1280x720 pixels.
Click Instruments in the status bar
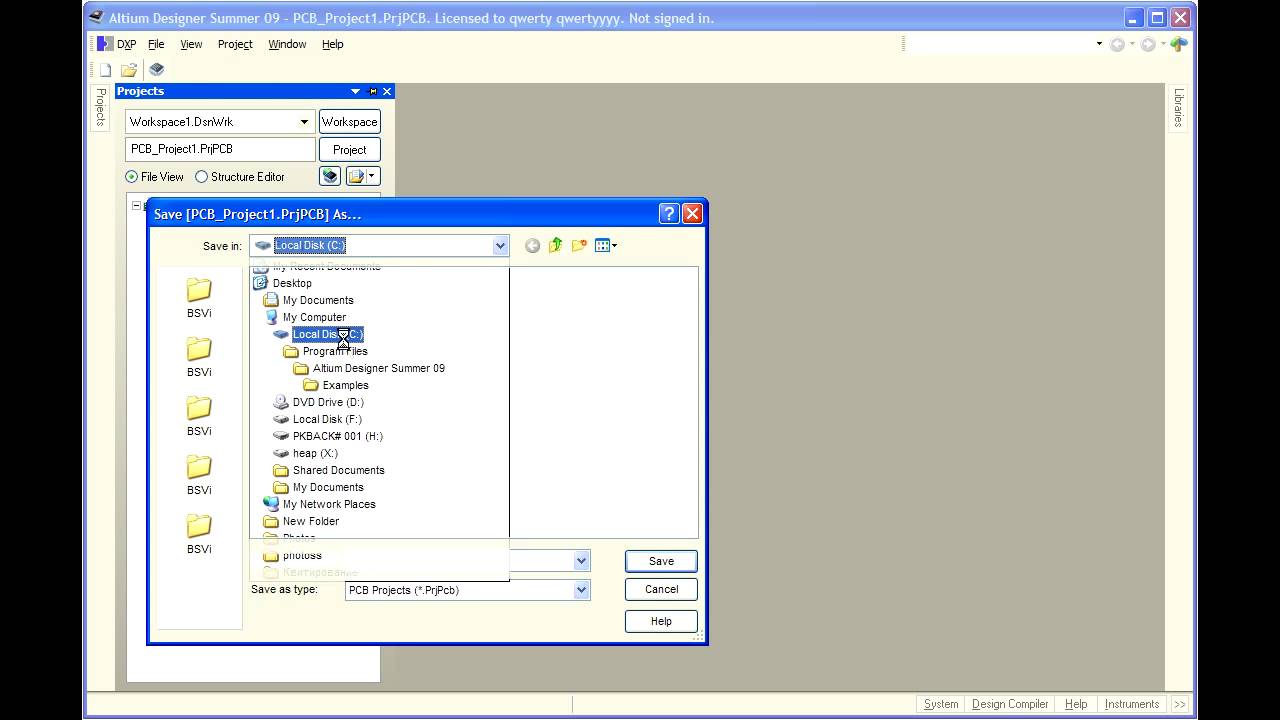[1132, 704]
